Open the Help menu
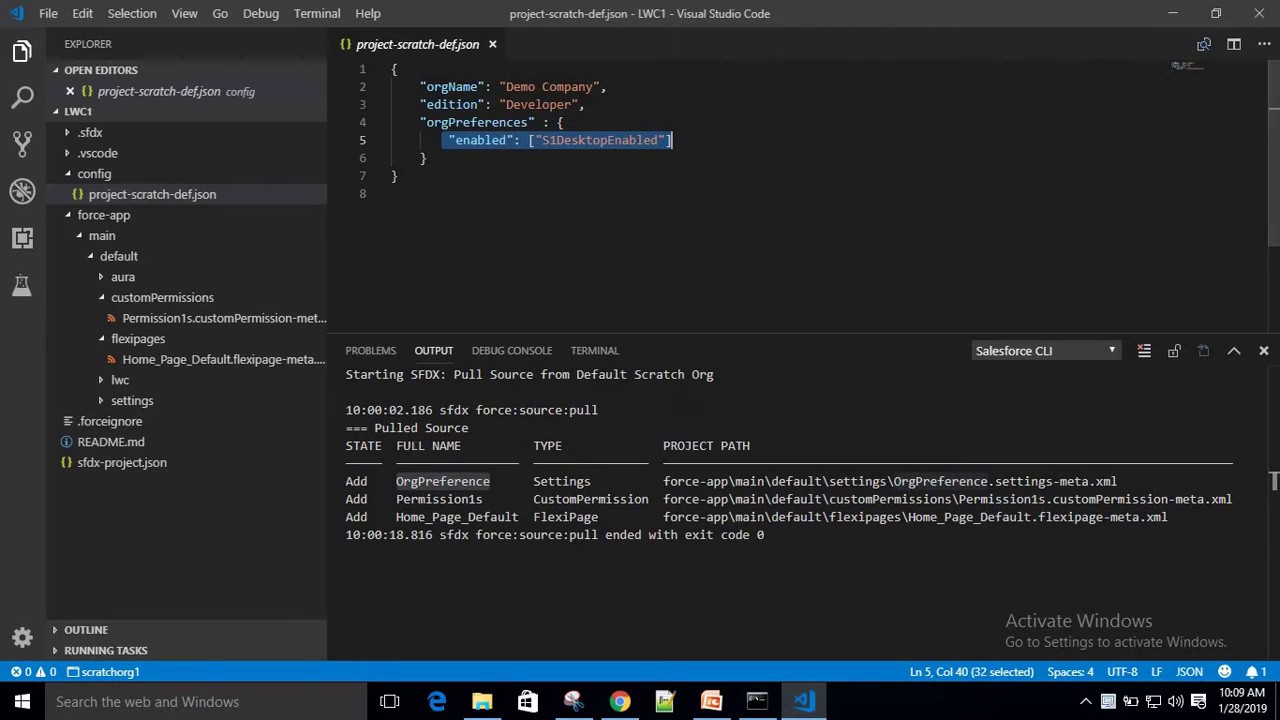 point(368,13)
